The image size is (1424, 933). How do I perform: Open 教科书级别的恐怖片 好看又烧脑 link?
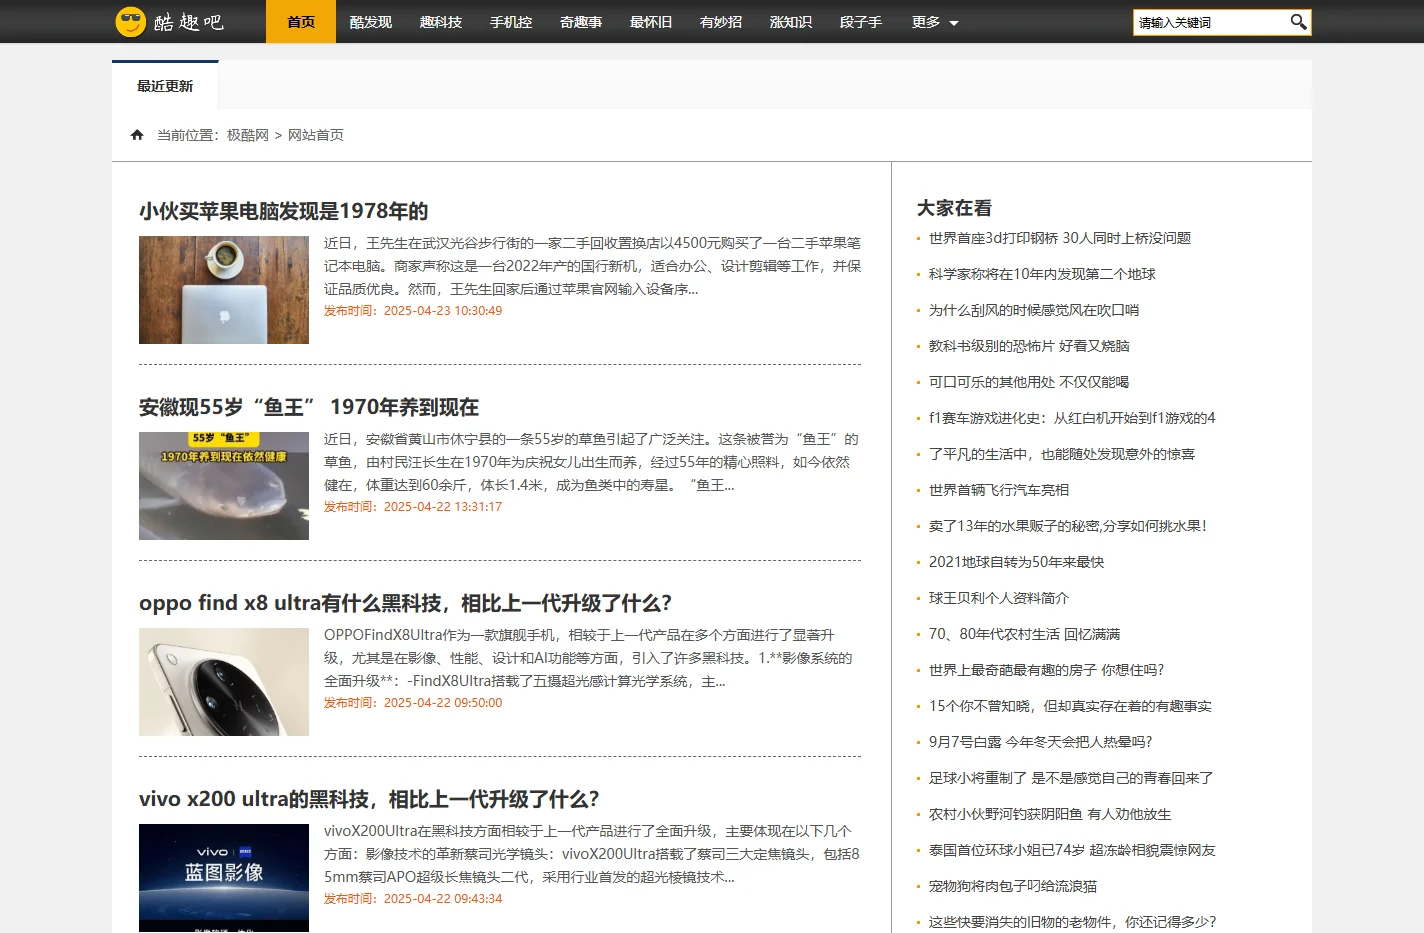(1029, 346)
